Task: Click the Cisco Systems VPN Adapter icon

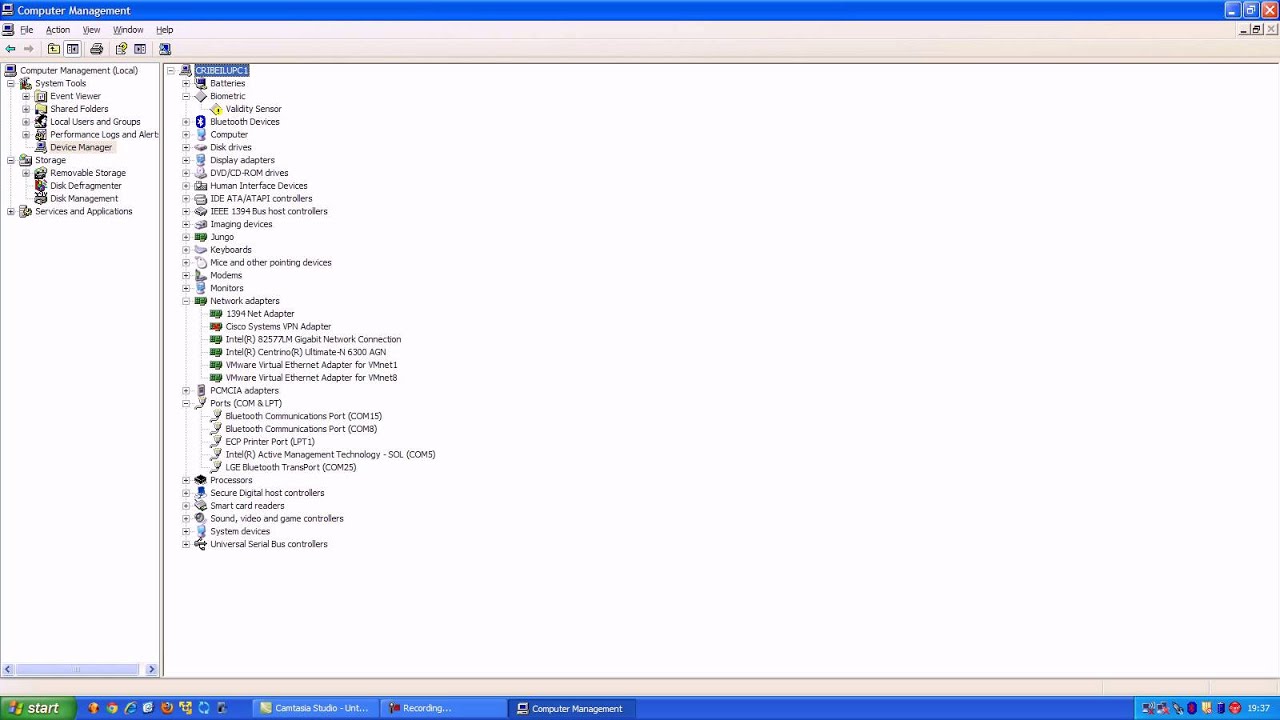Action: pyautogui.click(x=216, y=327)
